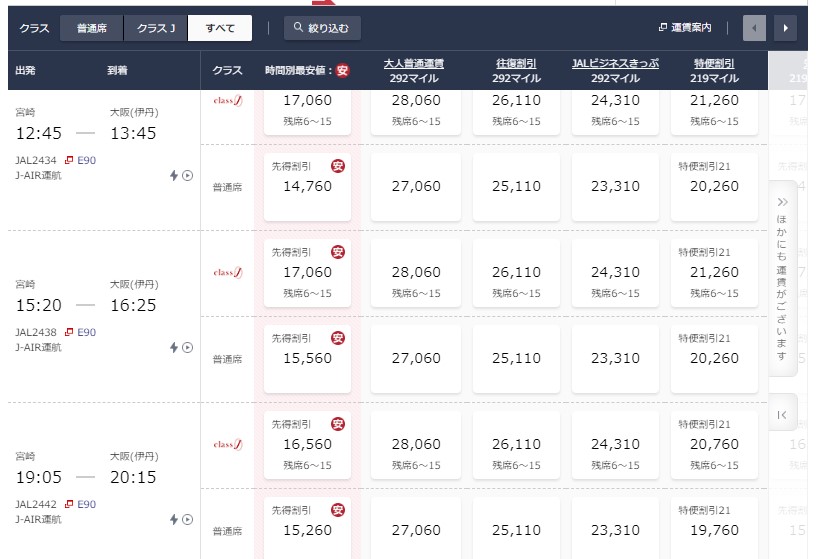Image resolution: width=821 pixels, height=559 pixels.
Task: Click flight number JAL2434 text
Action: click(x=36, y=160)
